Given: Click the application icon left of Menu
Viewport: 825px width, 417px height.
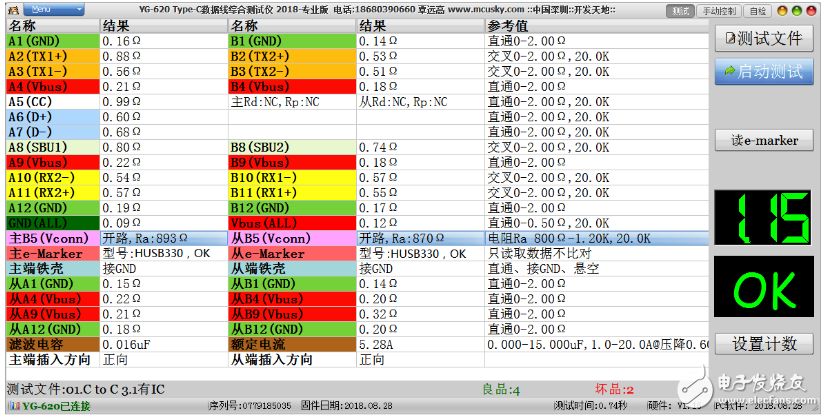Looking at the screenshot, I should click(14, 10).
